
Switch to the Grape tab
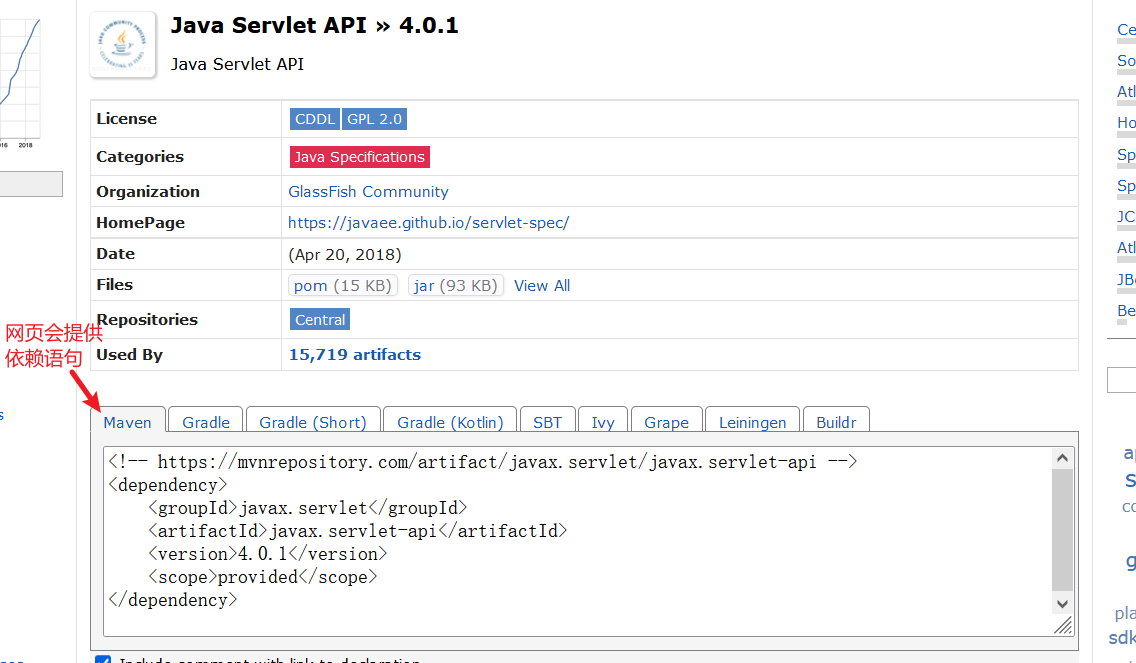pyautogui.click(x=667, y=422)
